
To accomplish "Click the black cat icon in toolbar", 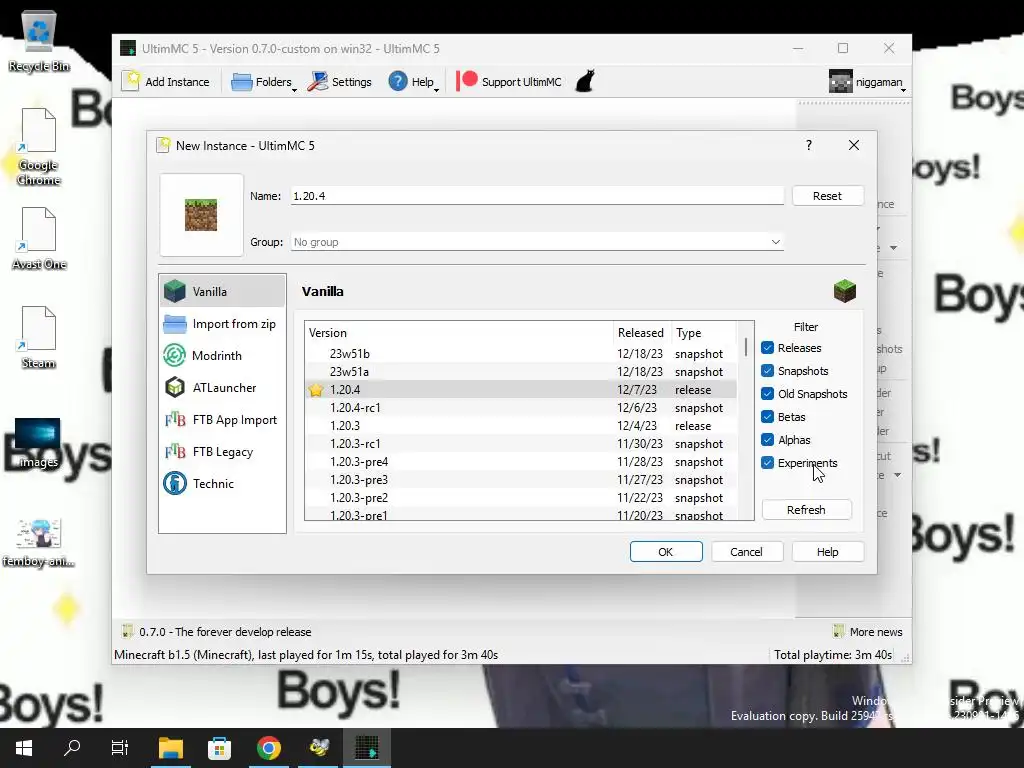I will pos(584,82).
